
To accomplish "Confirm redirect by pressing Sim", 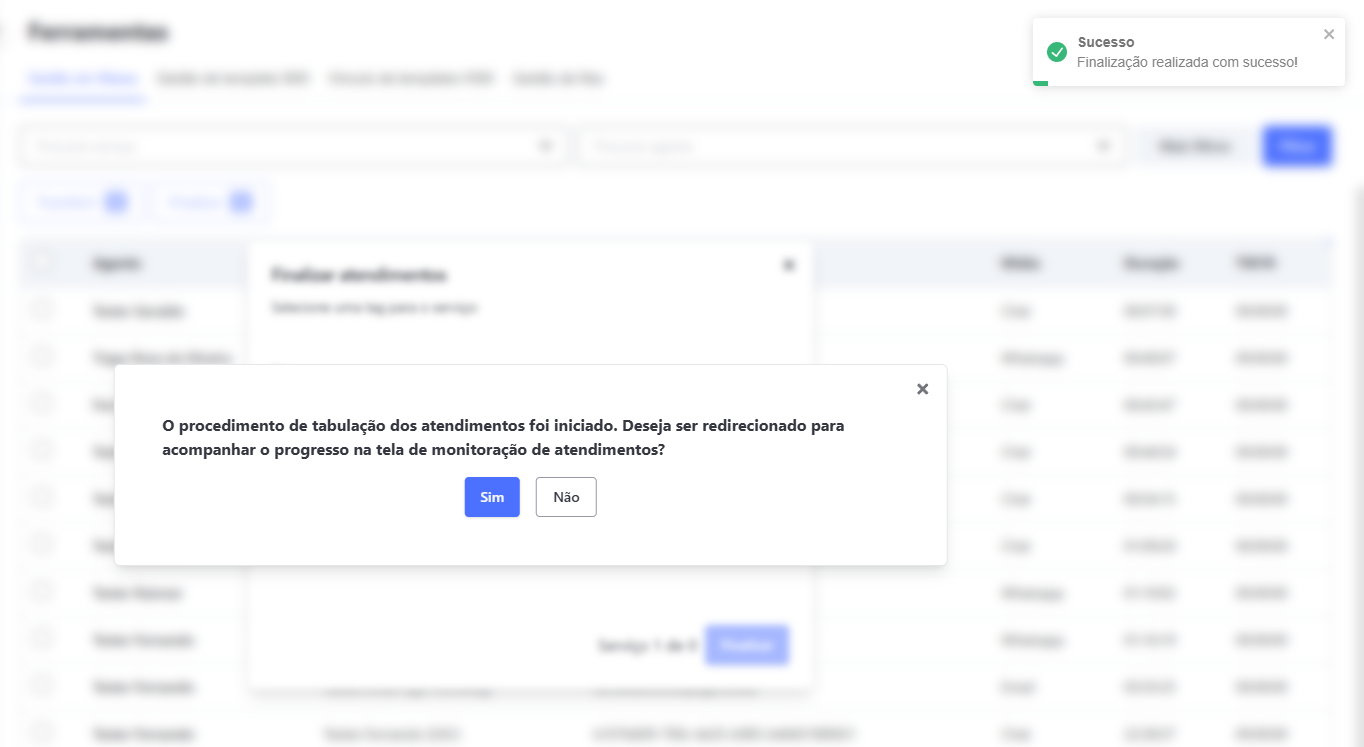I will (492, 497).
